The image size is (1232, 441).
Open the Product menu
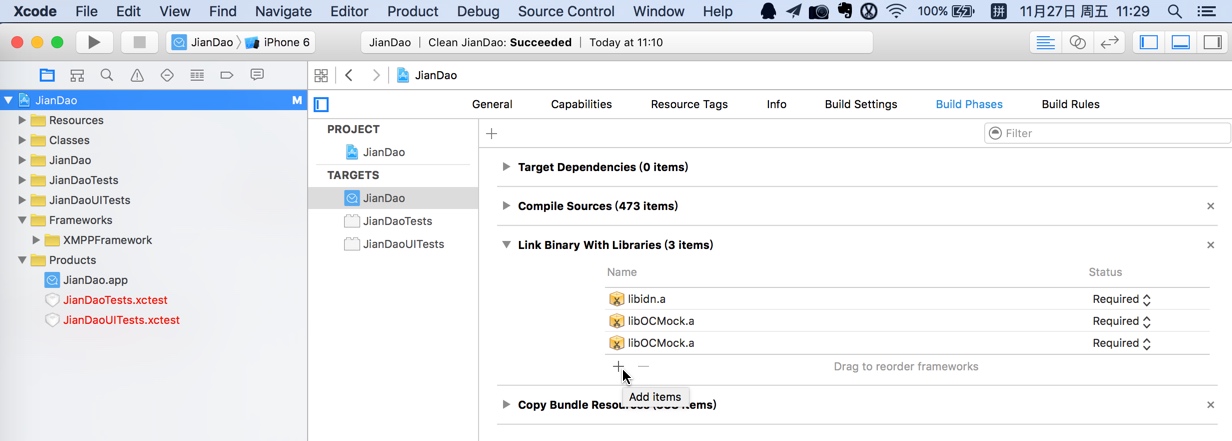[413, 11]
